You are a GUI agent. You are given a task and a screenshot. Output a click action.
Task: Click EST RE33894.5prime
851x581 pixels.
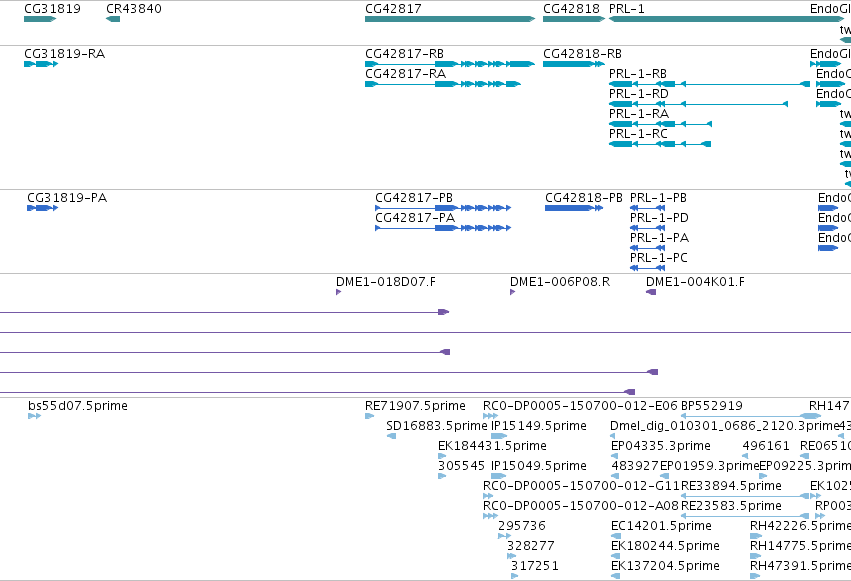(x=731, y=487)
